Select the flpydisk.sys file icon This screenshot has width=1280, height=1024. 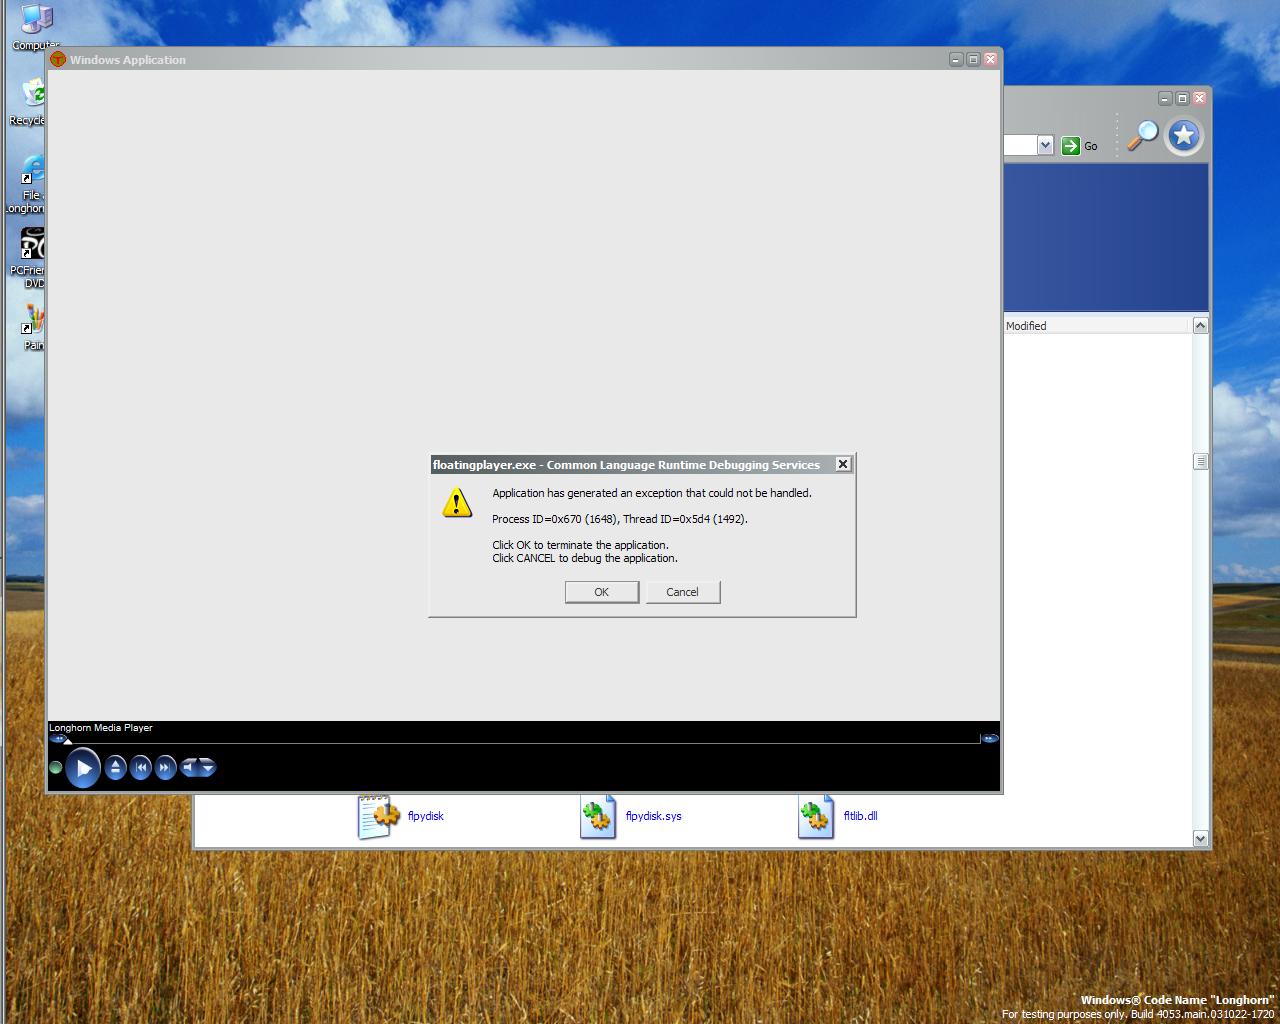tap(598, 817)
